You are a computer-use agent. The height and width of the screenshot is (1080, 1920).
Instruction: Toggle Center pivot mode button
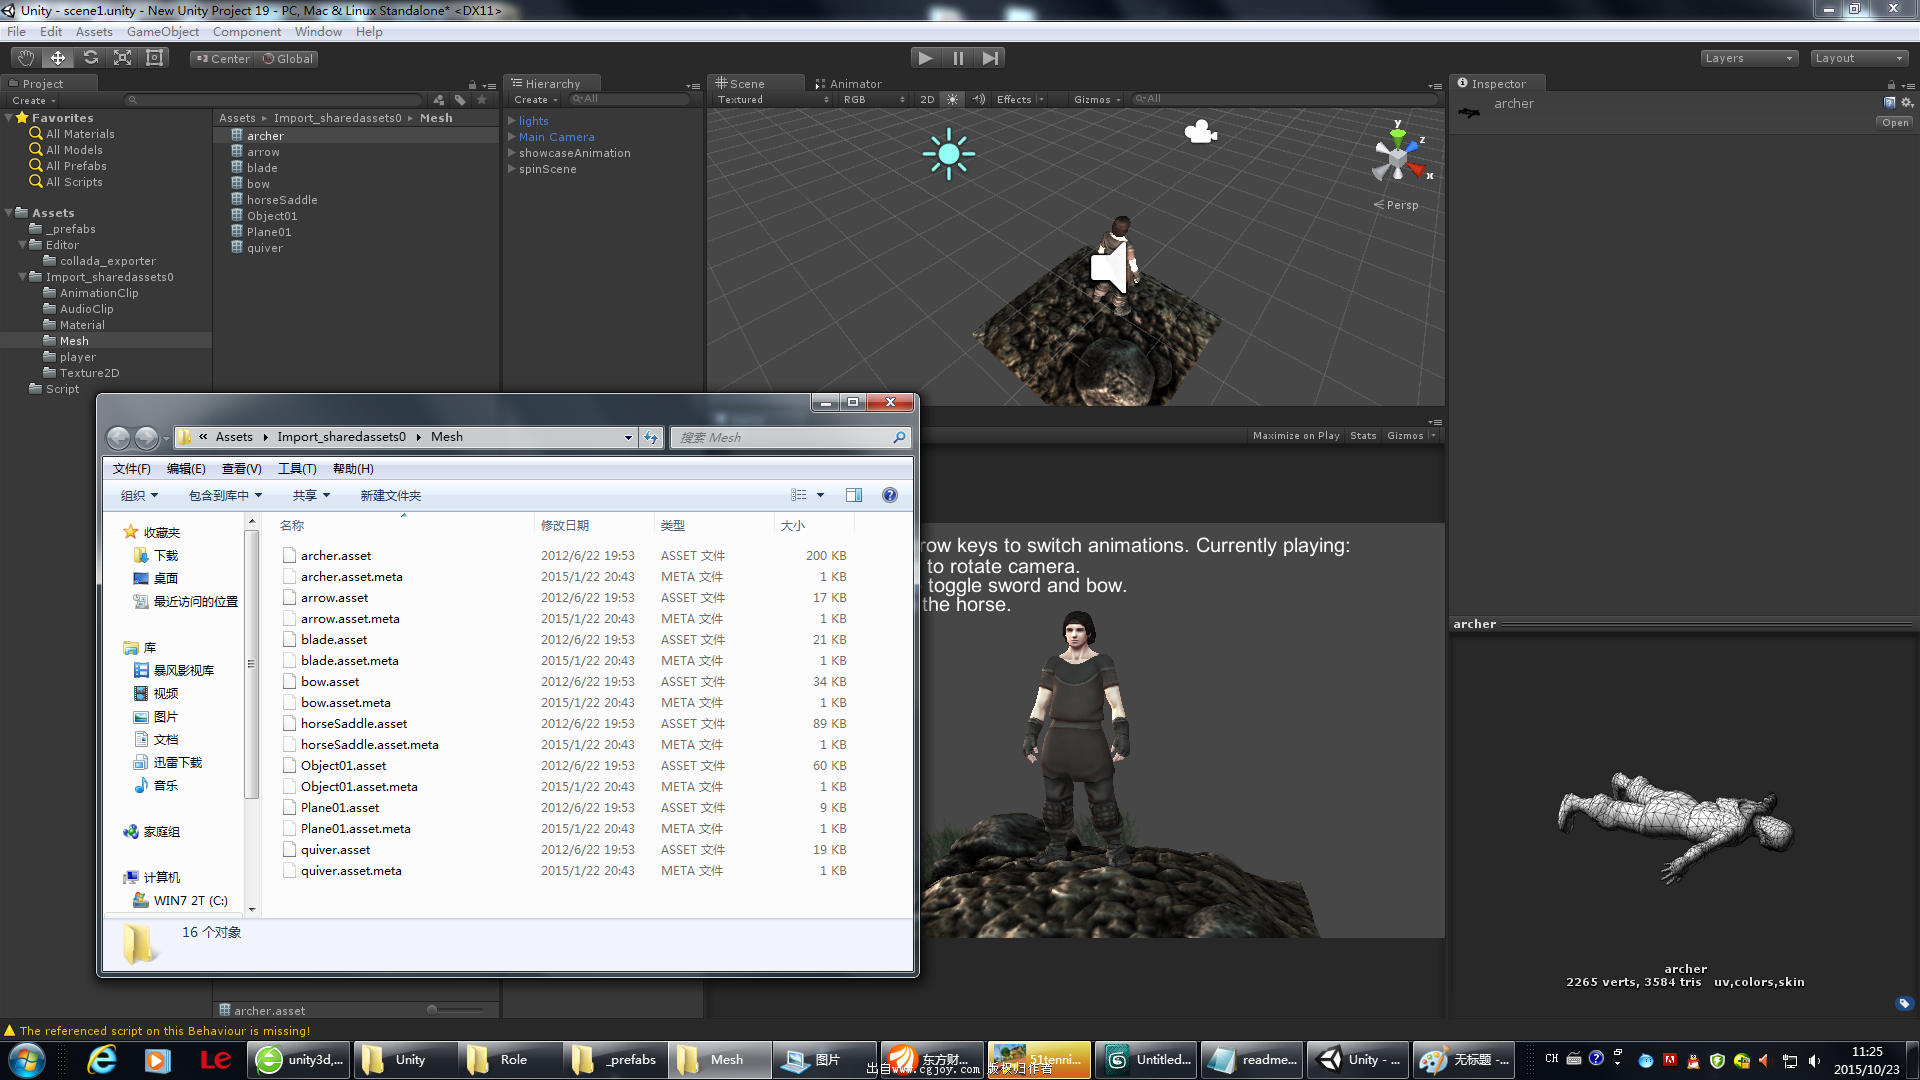pos(223,59)
